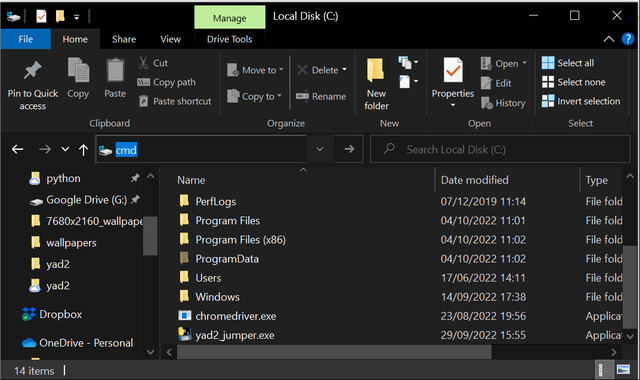640x380 pixels.
Task: Click Edit in the Open group
Action: (496, 83)
